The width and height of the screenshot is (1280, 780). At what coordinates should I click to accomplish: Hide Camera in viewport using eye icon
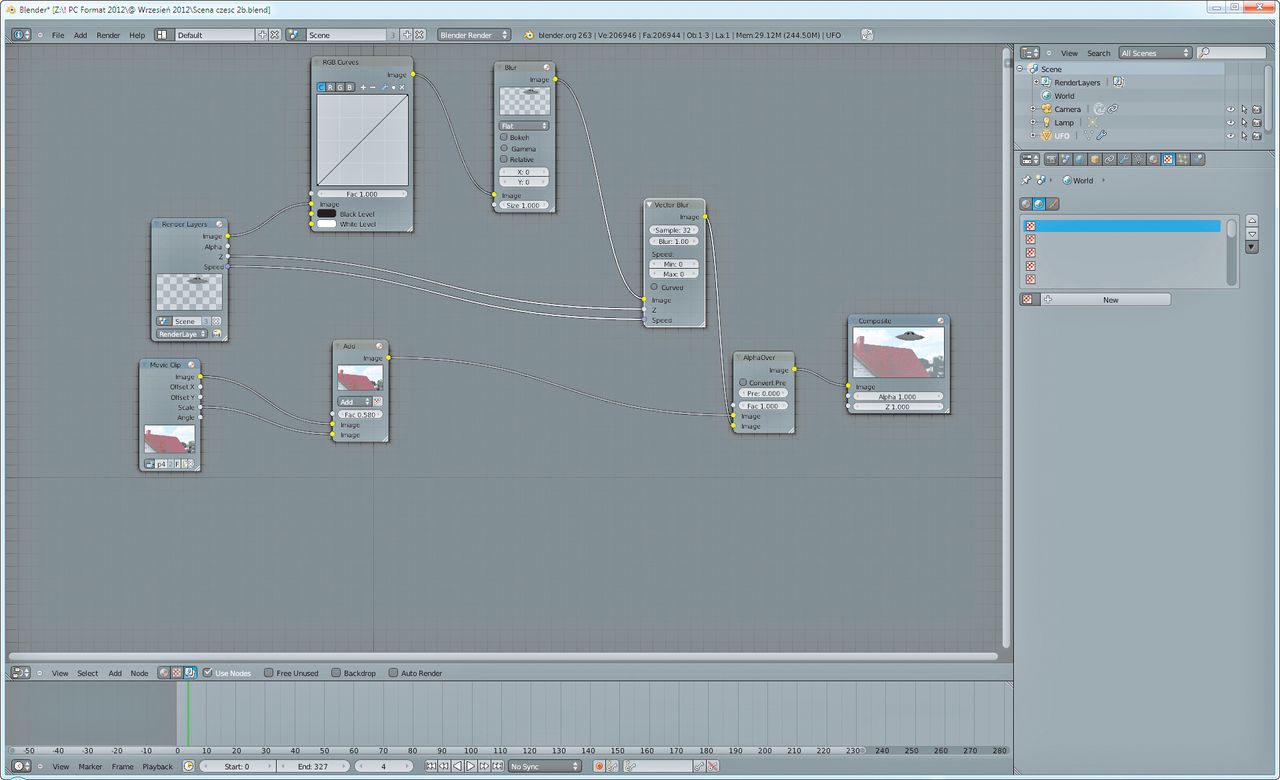pyautogui.click(x=1231, y=109)
